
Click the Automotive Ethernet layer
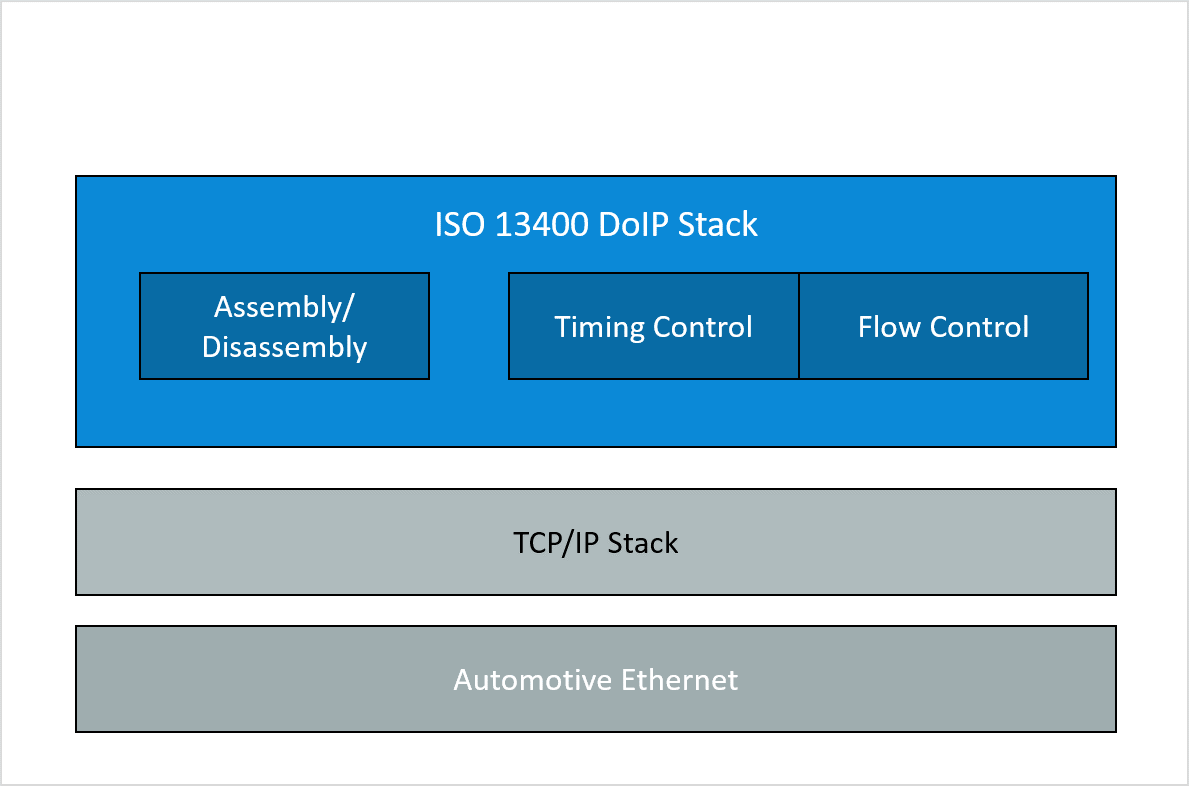coord(596,679)
